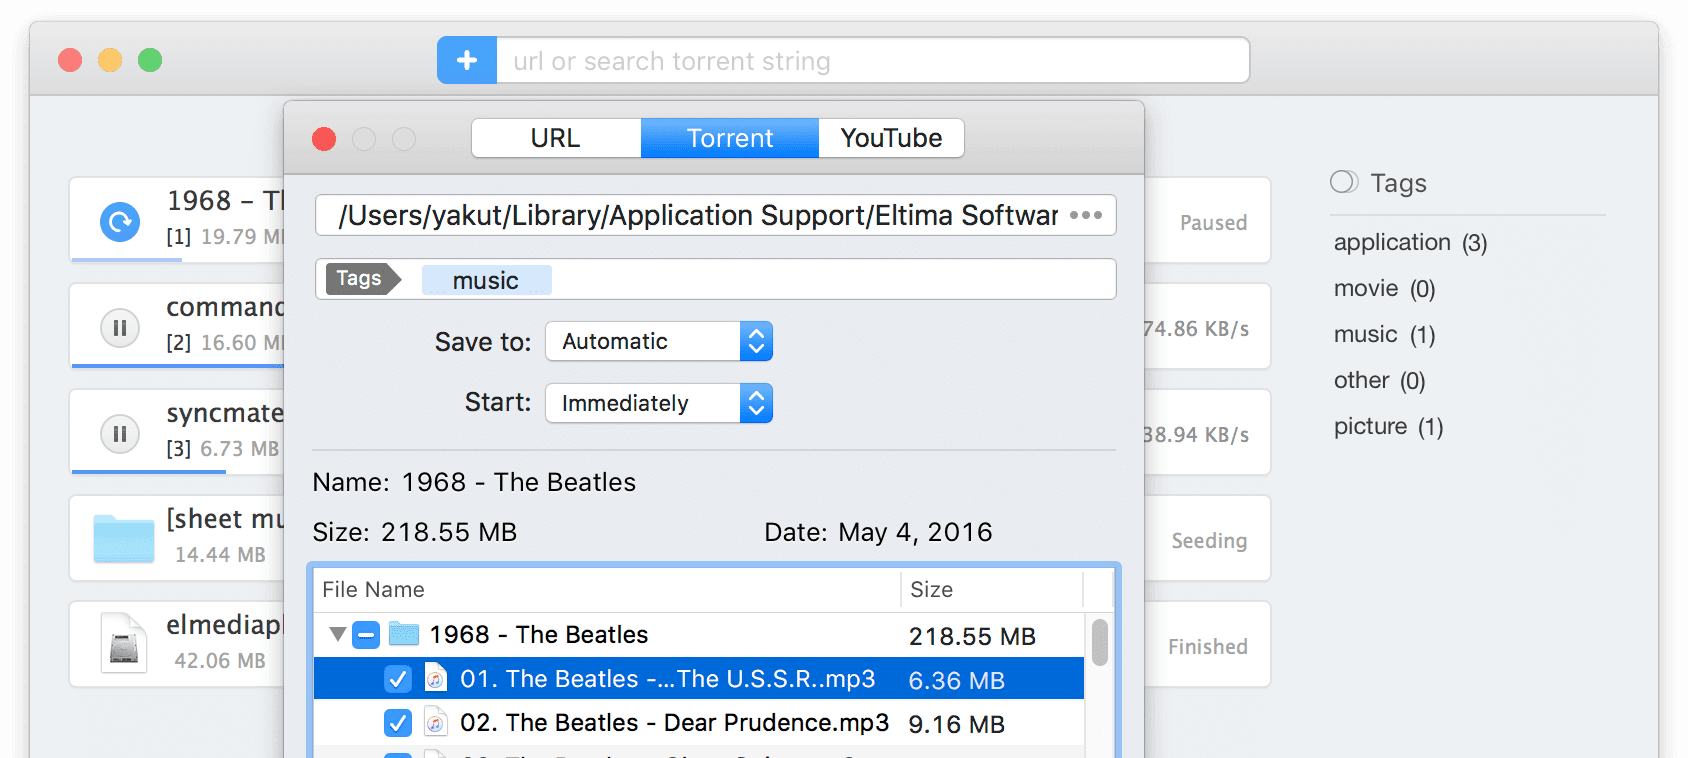This screenshot has height=758, width=1688.
Task: Toggle the Tags switch in the sidebar
Action: [1344, 182]
